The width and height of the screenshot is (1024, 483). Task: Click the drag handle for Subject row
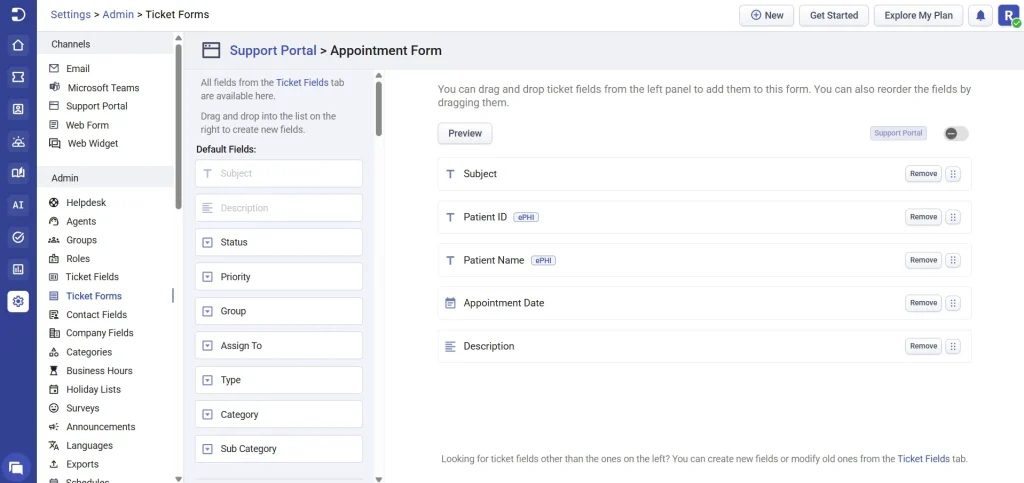pos(953,174)
